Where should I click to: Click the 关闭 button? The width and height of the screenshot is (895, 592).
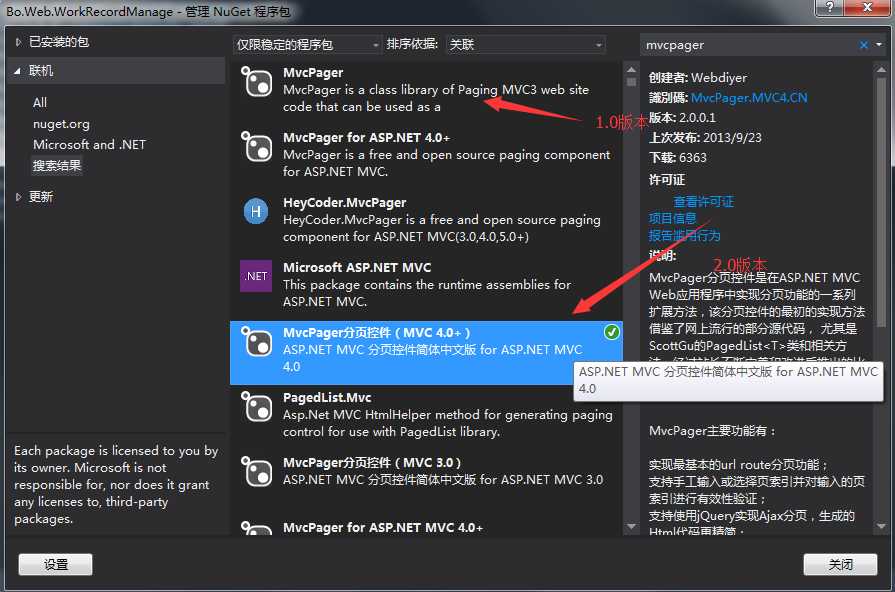click(840, 565)
